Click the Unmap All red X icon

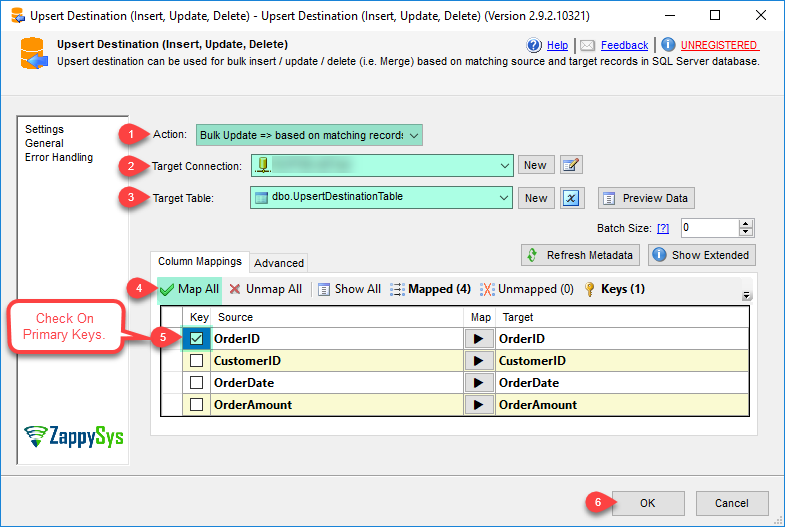pyautogui.click(x=234, y=289)
